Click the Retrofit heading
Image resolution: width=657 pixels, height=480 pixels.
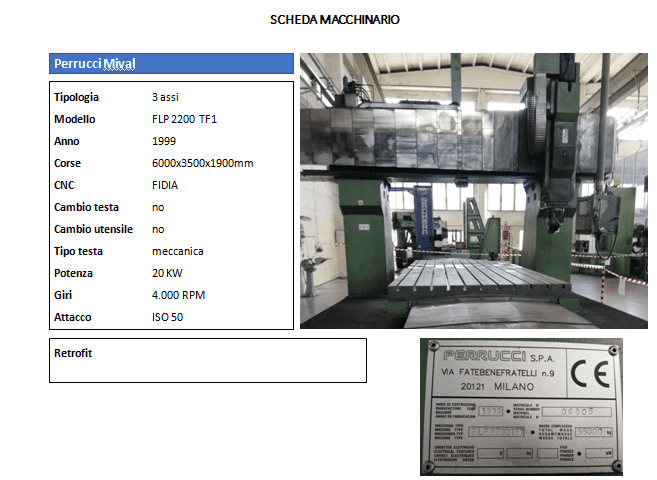click(73, 353)
